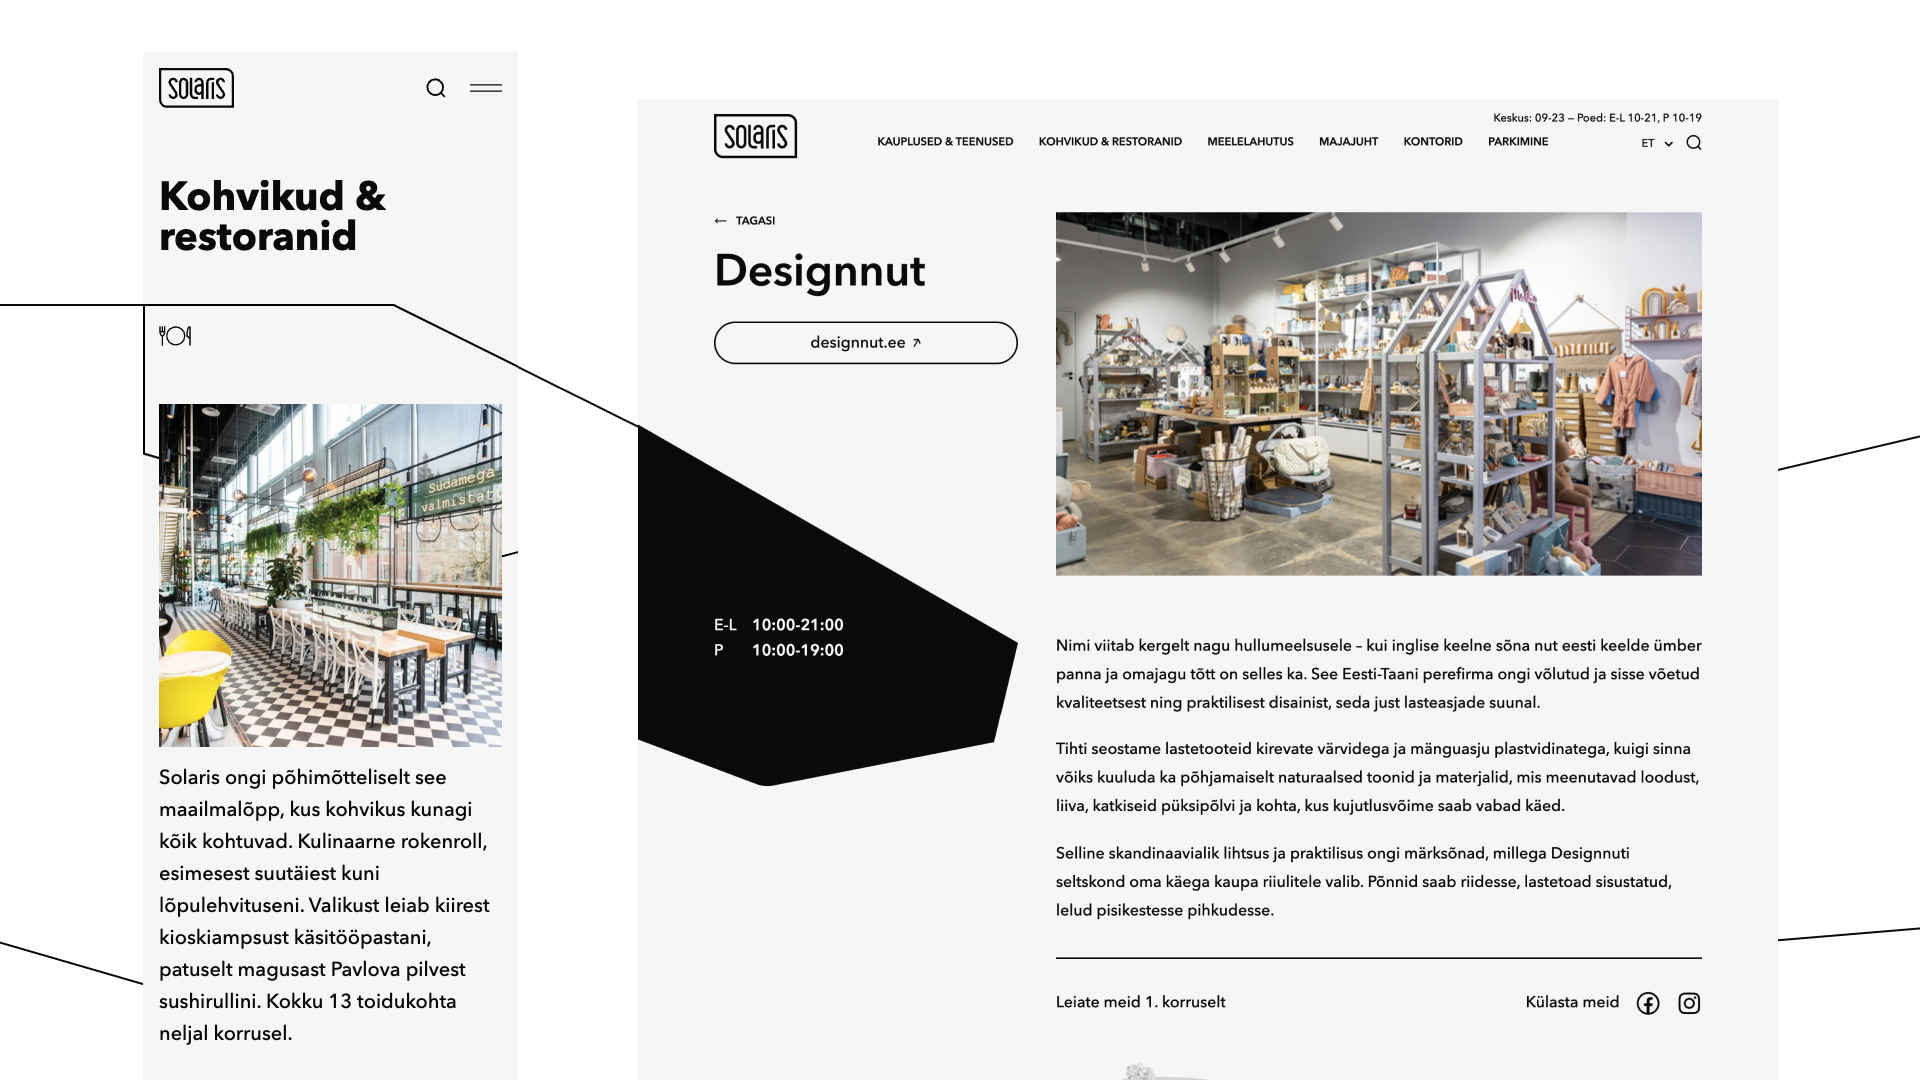Open the mobile hamburger menu

486,88
